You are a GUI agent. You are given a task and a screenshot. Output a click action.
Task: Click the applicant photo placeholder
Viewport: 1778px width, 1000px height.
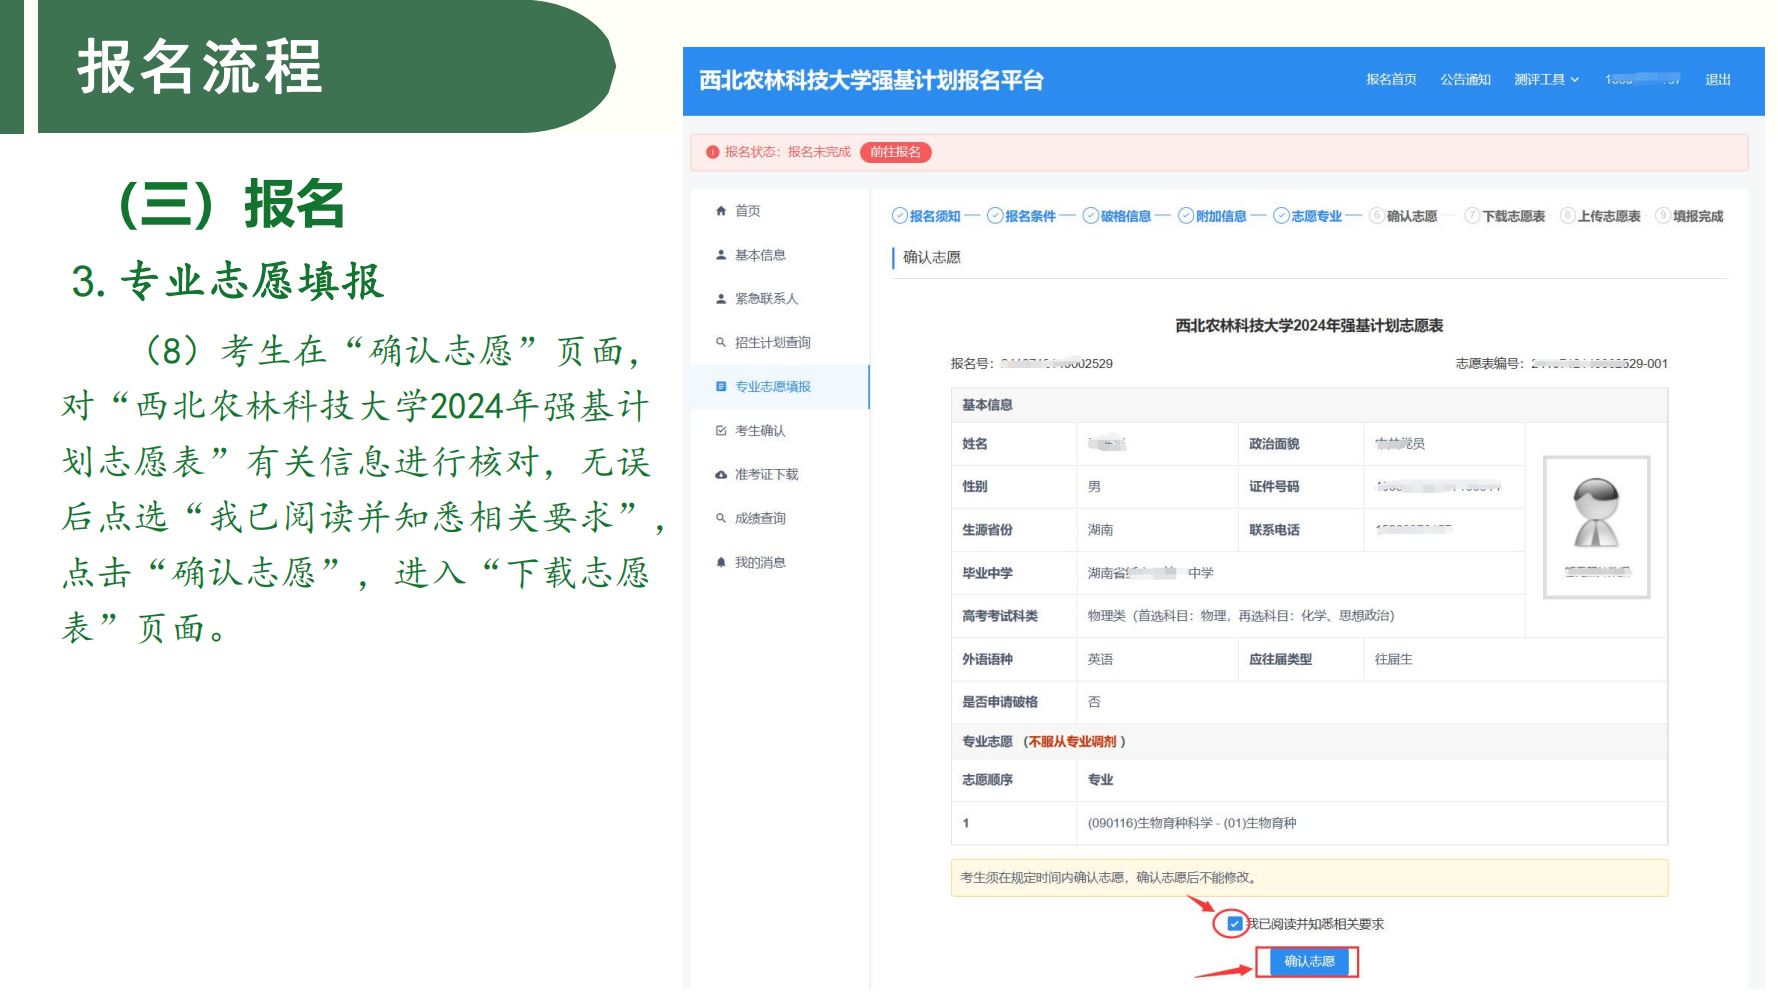(1596, 527)
